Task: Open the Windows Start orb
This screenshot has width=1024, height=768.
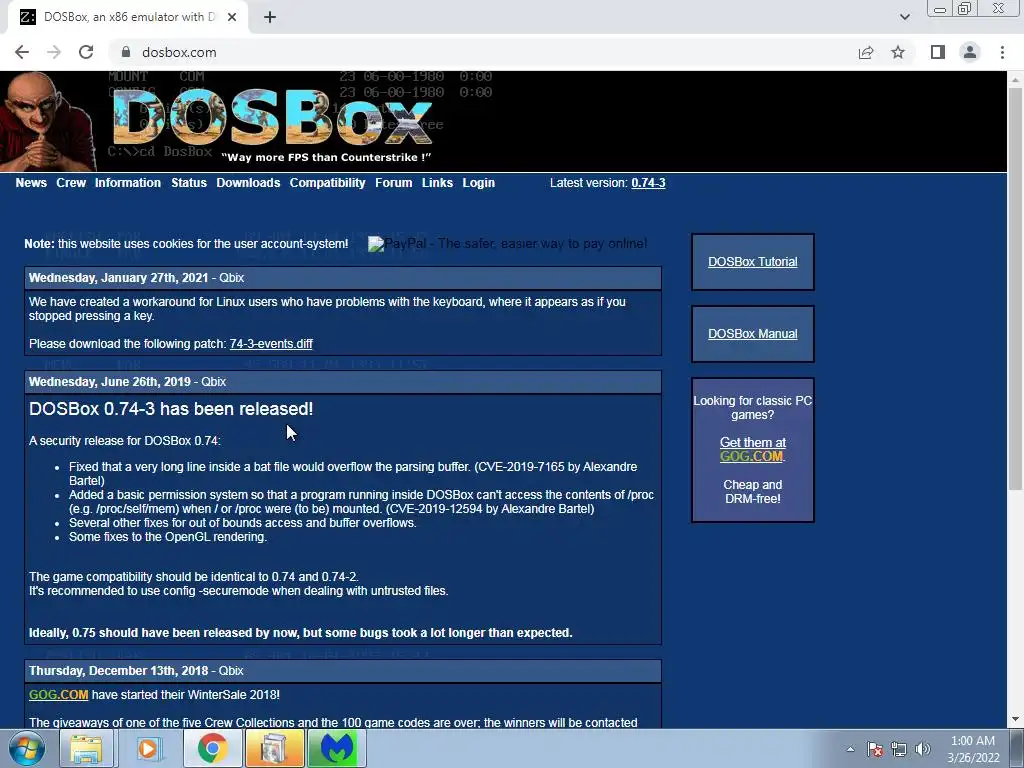Action: [x=26, y=748]
